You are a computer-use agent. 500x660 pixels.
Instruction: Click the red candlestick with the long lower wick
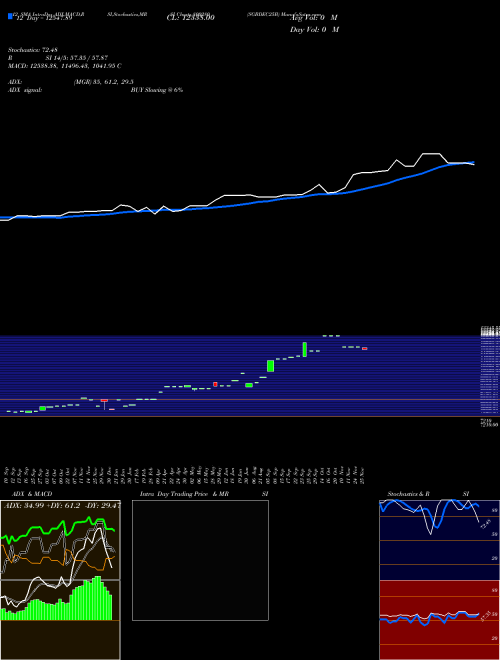[x=104, y=404]
